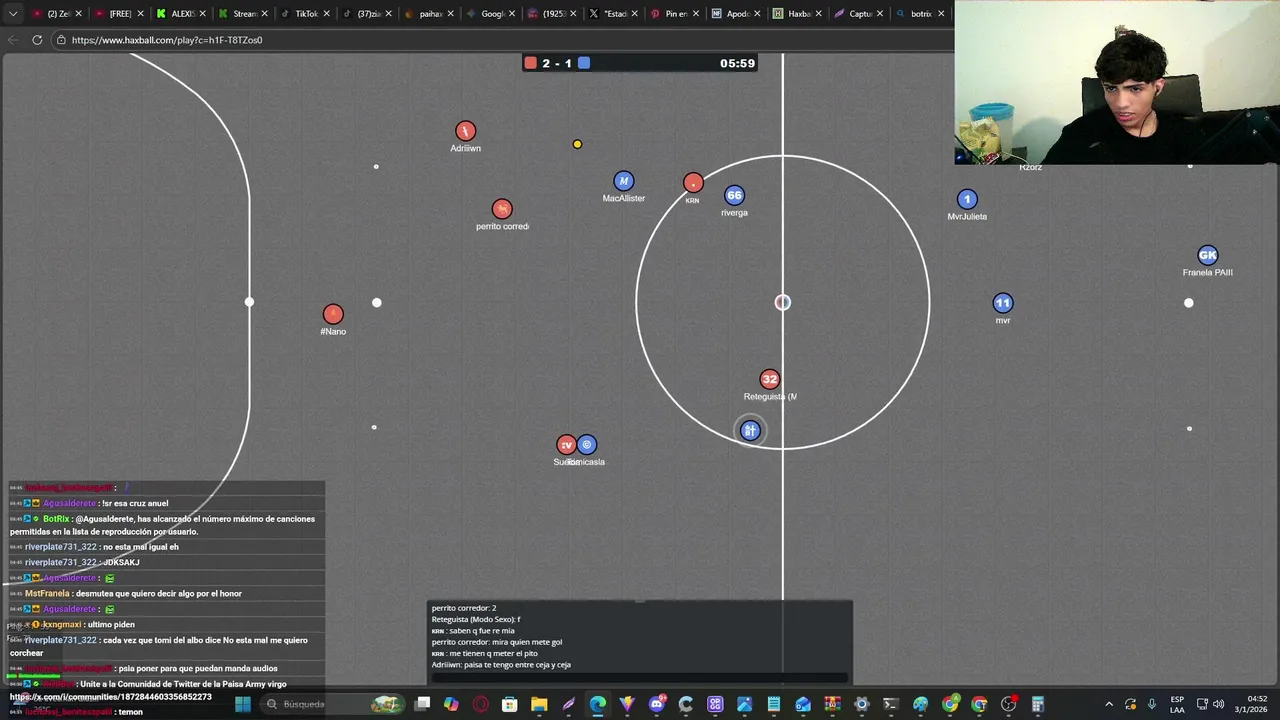Click blue GK player Franela PAIII

tap(1208, 255)
